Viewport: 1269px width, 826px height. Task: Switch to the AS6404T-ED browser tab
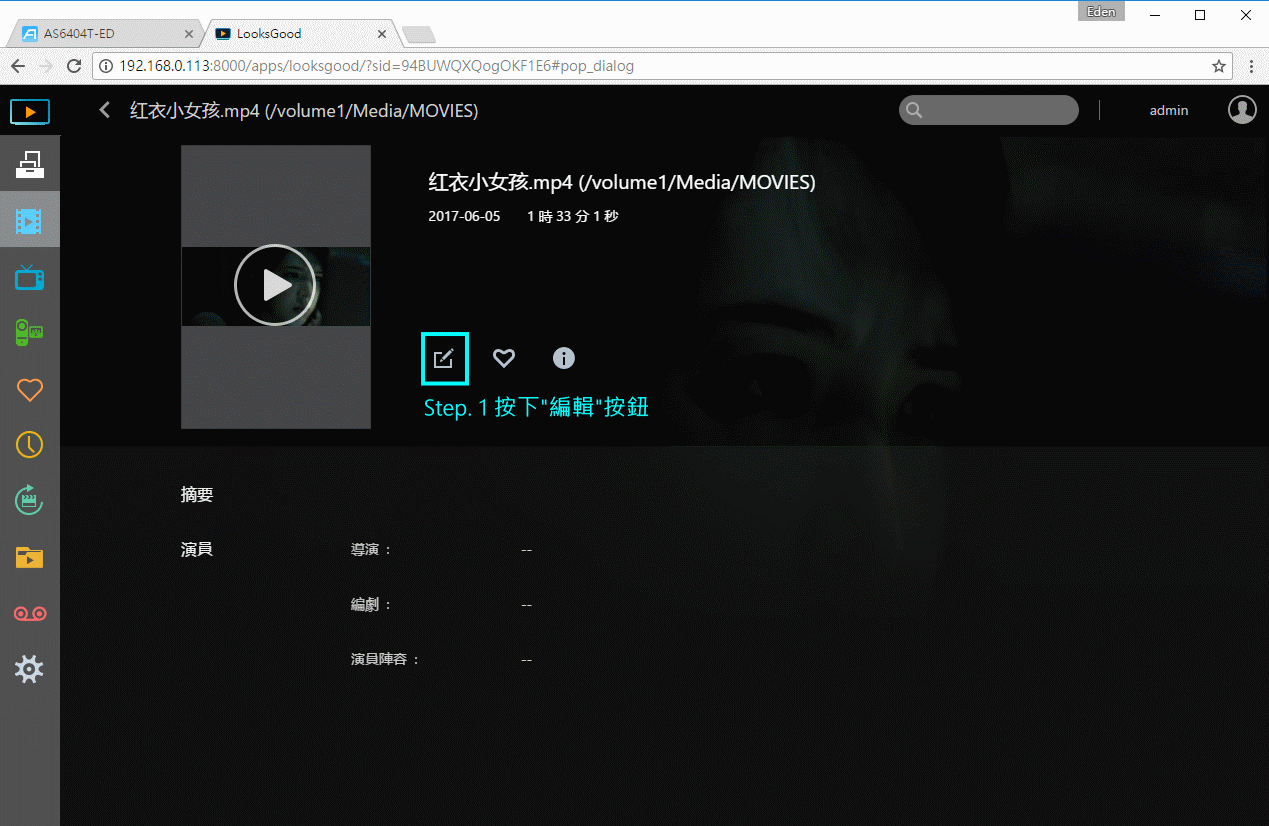103,33
